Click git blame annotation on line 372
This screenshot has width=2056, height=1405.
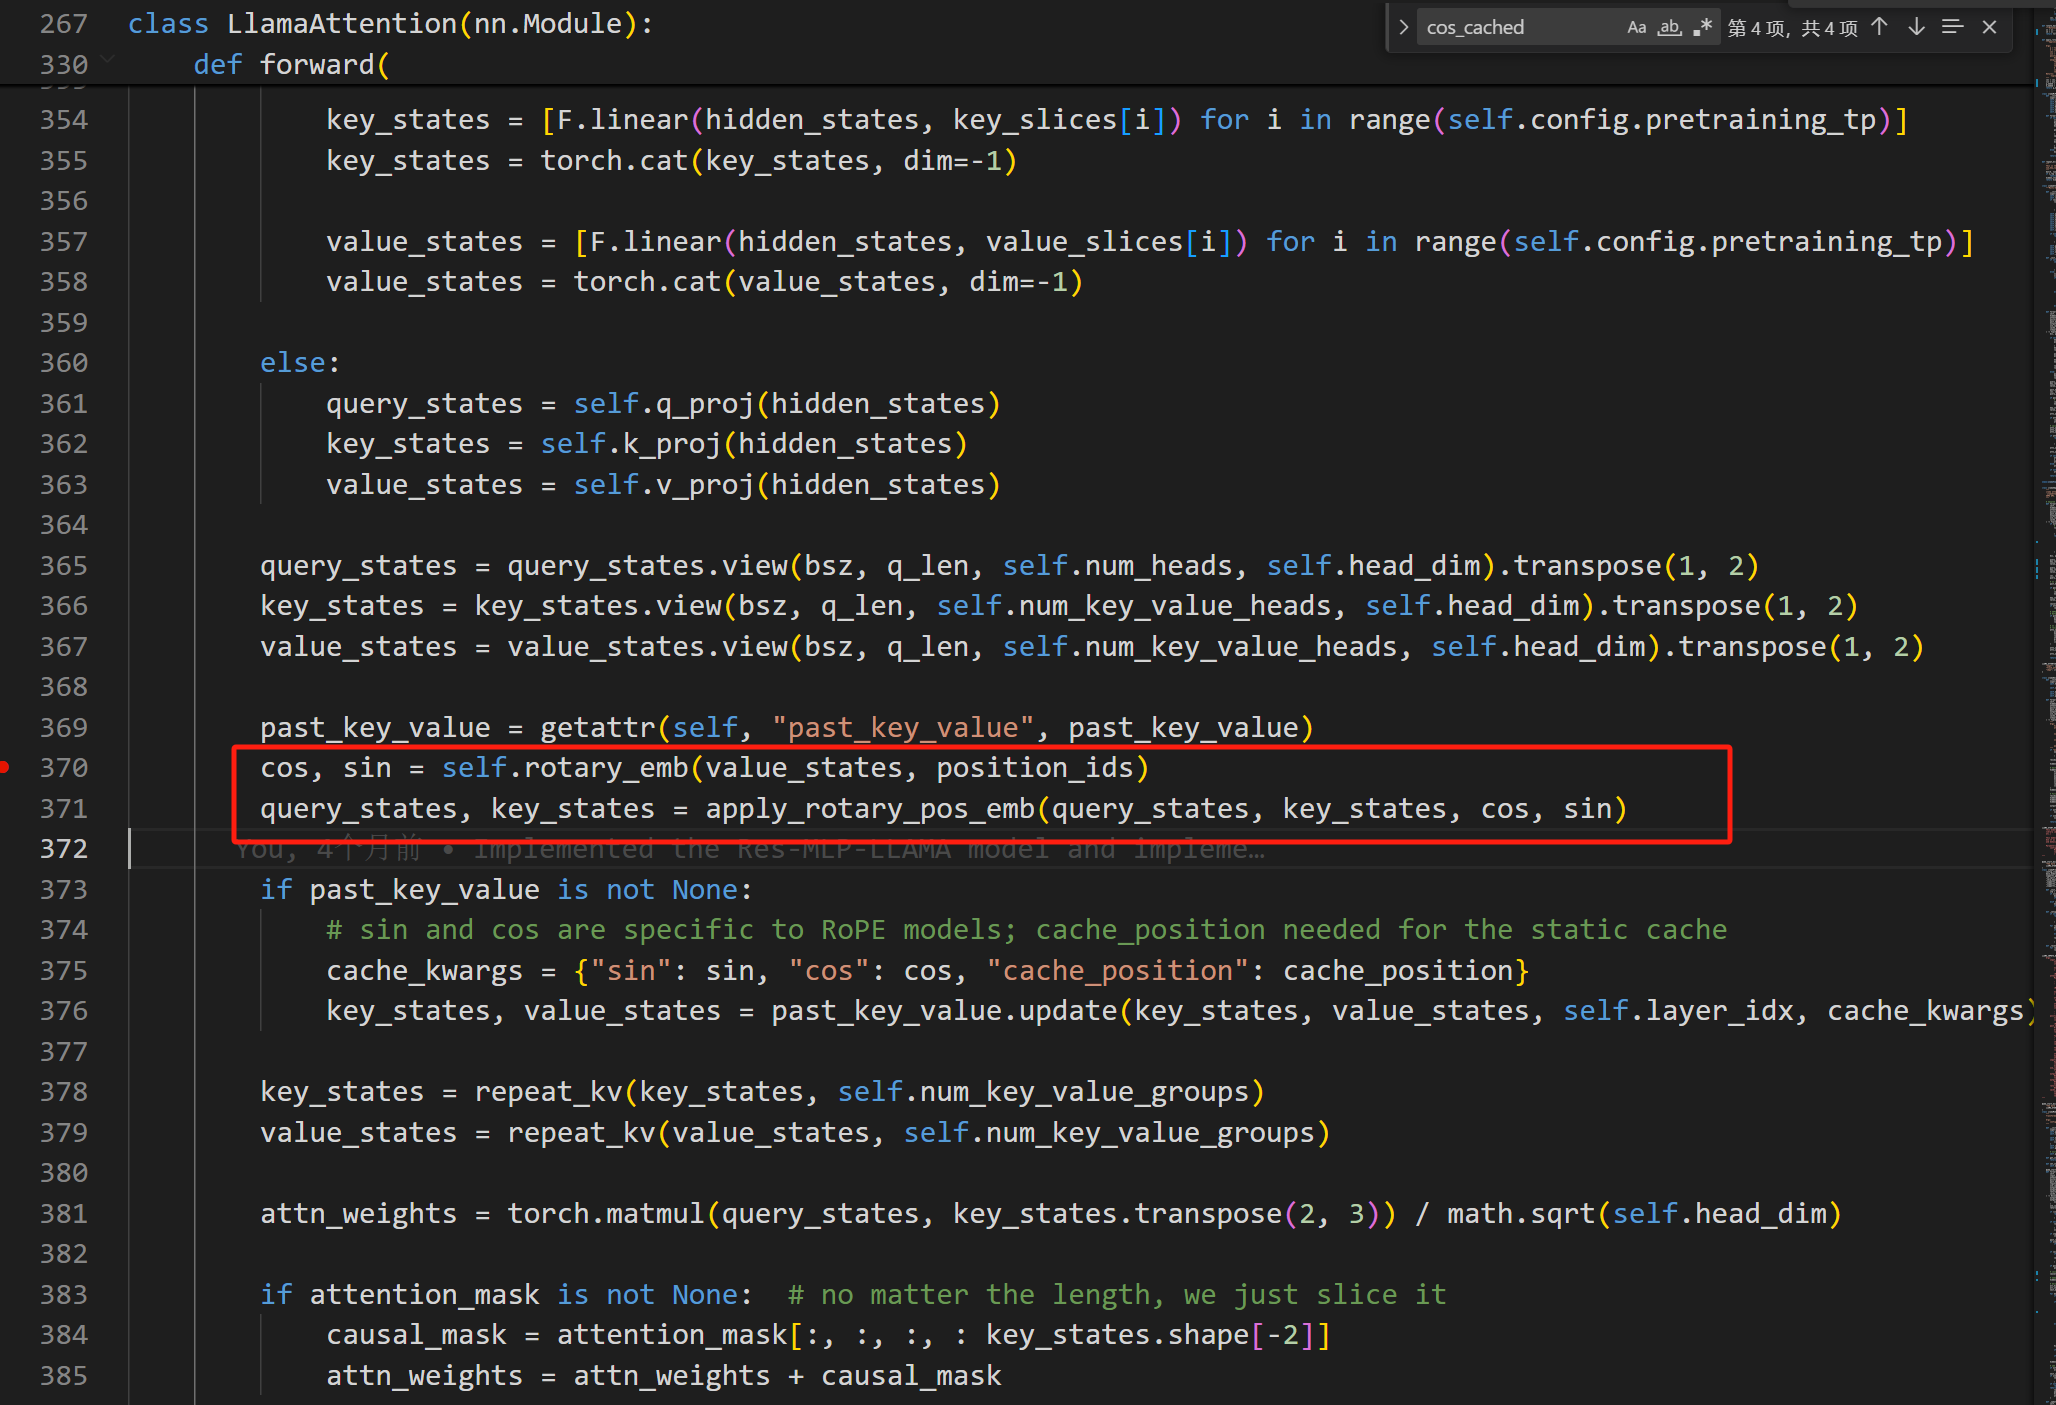750,850
